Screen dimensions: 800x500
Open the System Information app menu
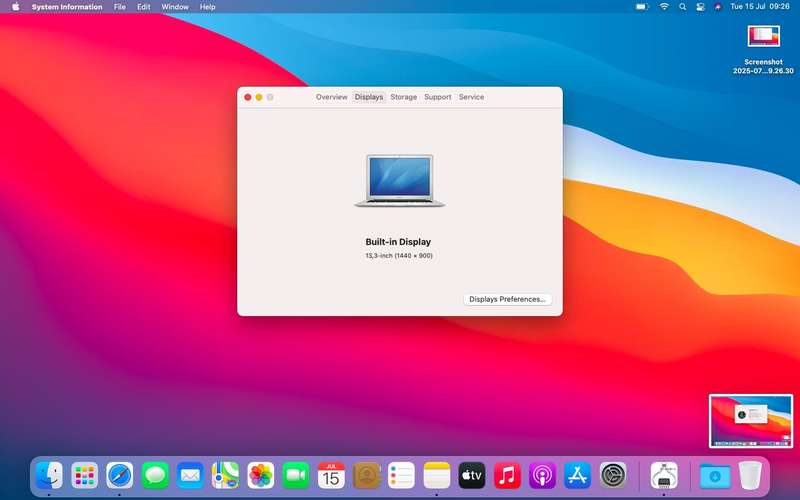(x=67, y=7)
